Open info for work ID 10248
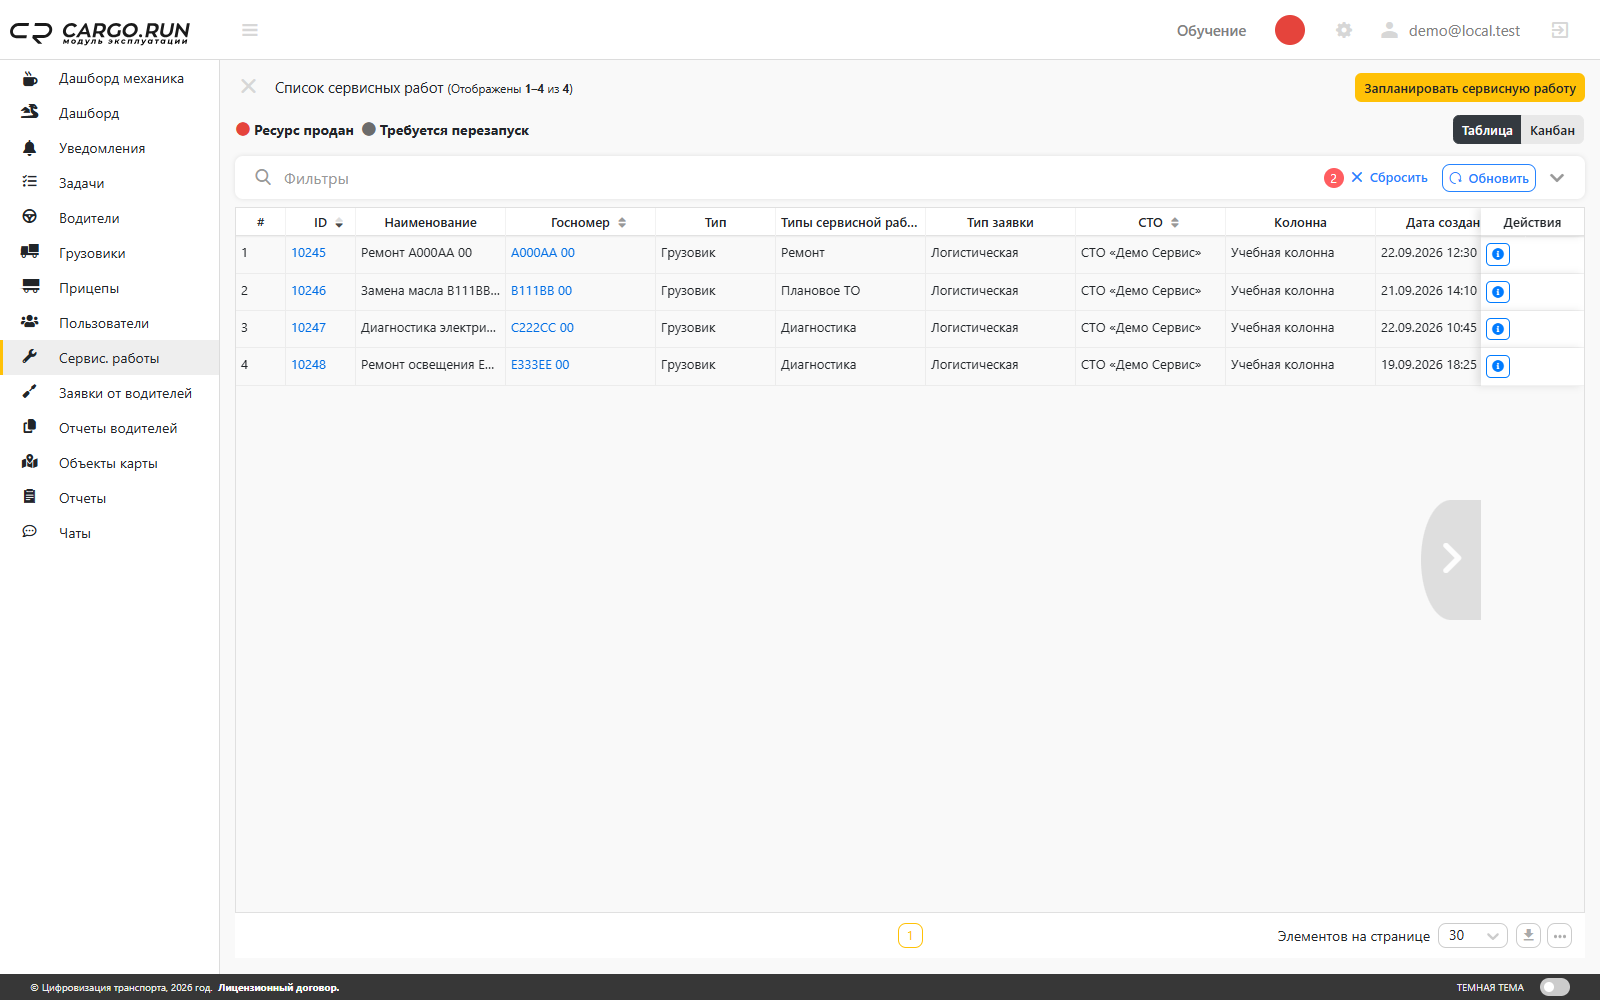 [x=1498, y=366]
